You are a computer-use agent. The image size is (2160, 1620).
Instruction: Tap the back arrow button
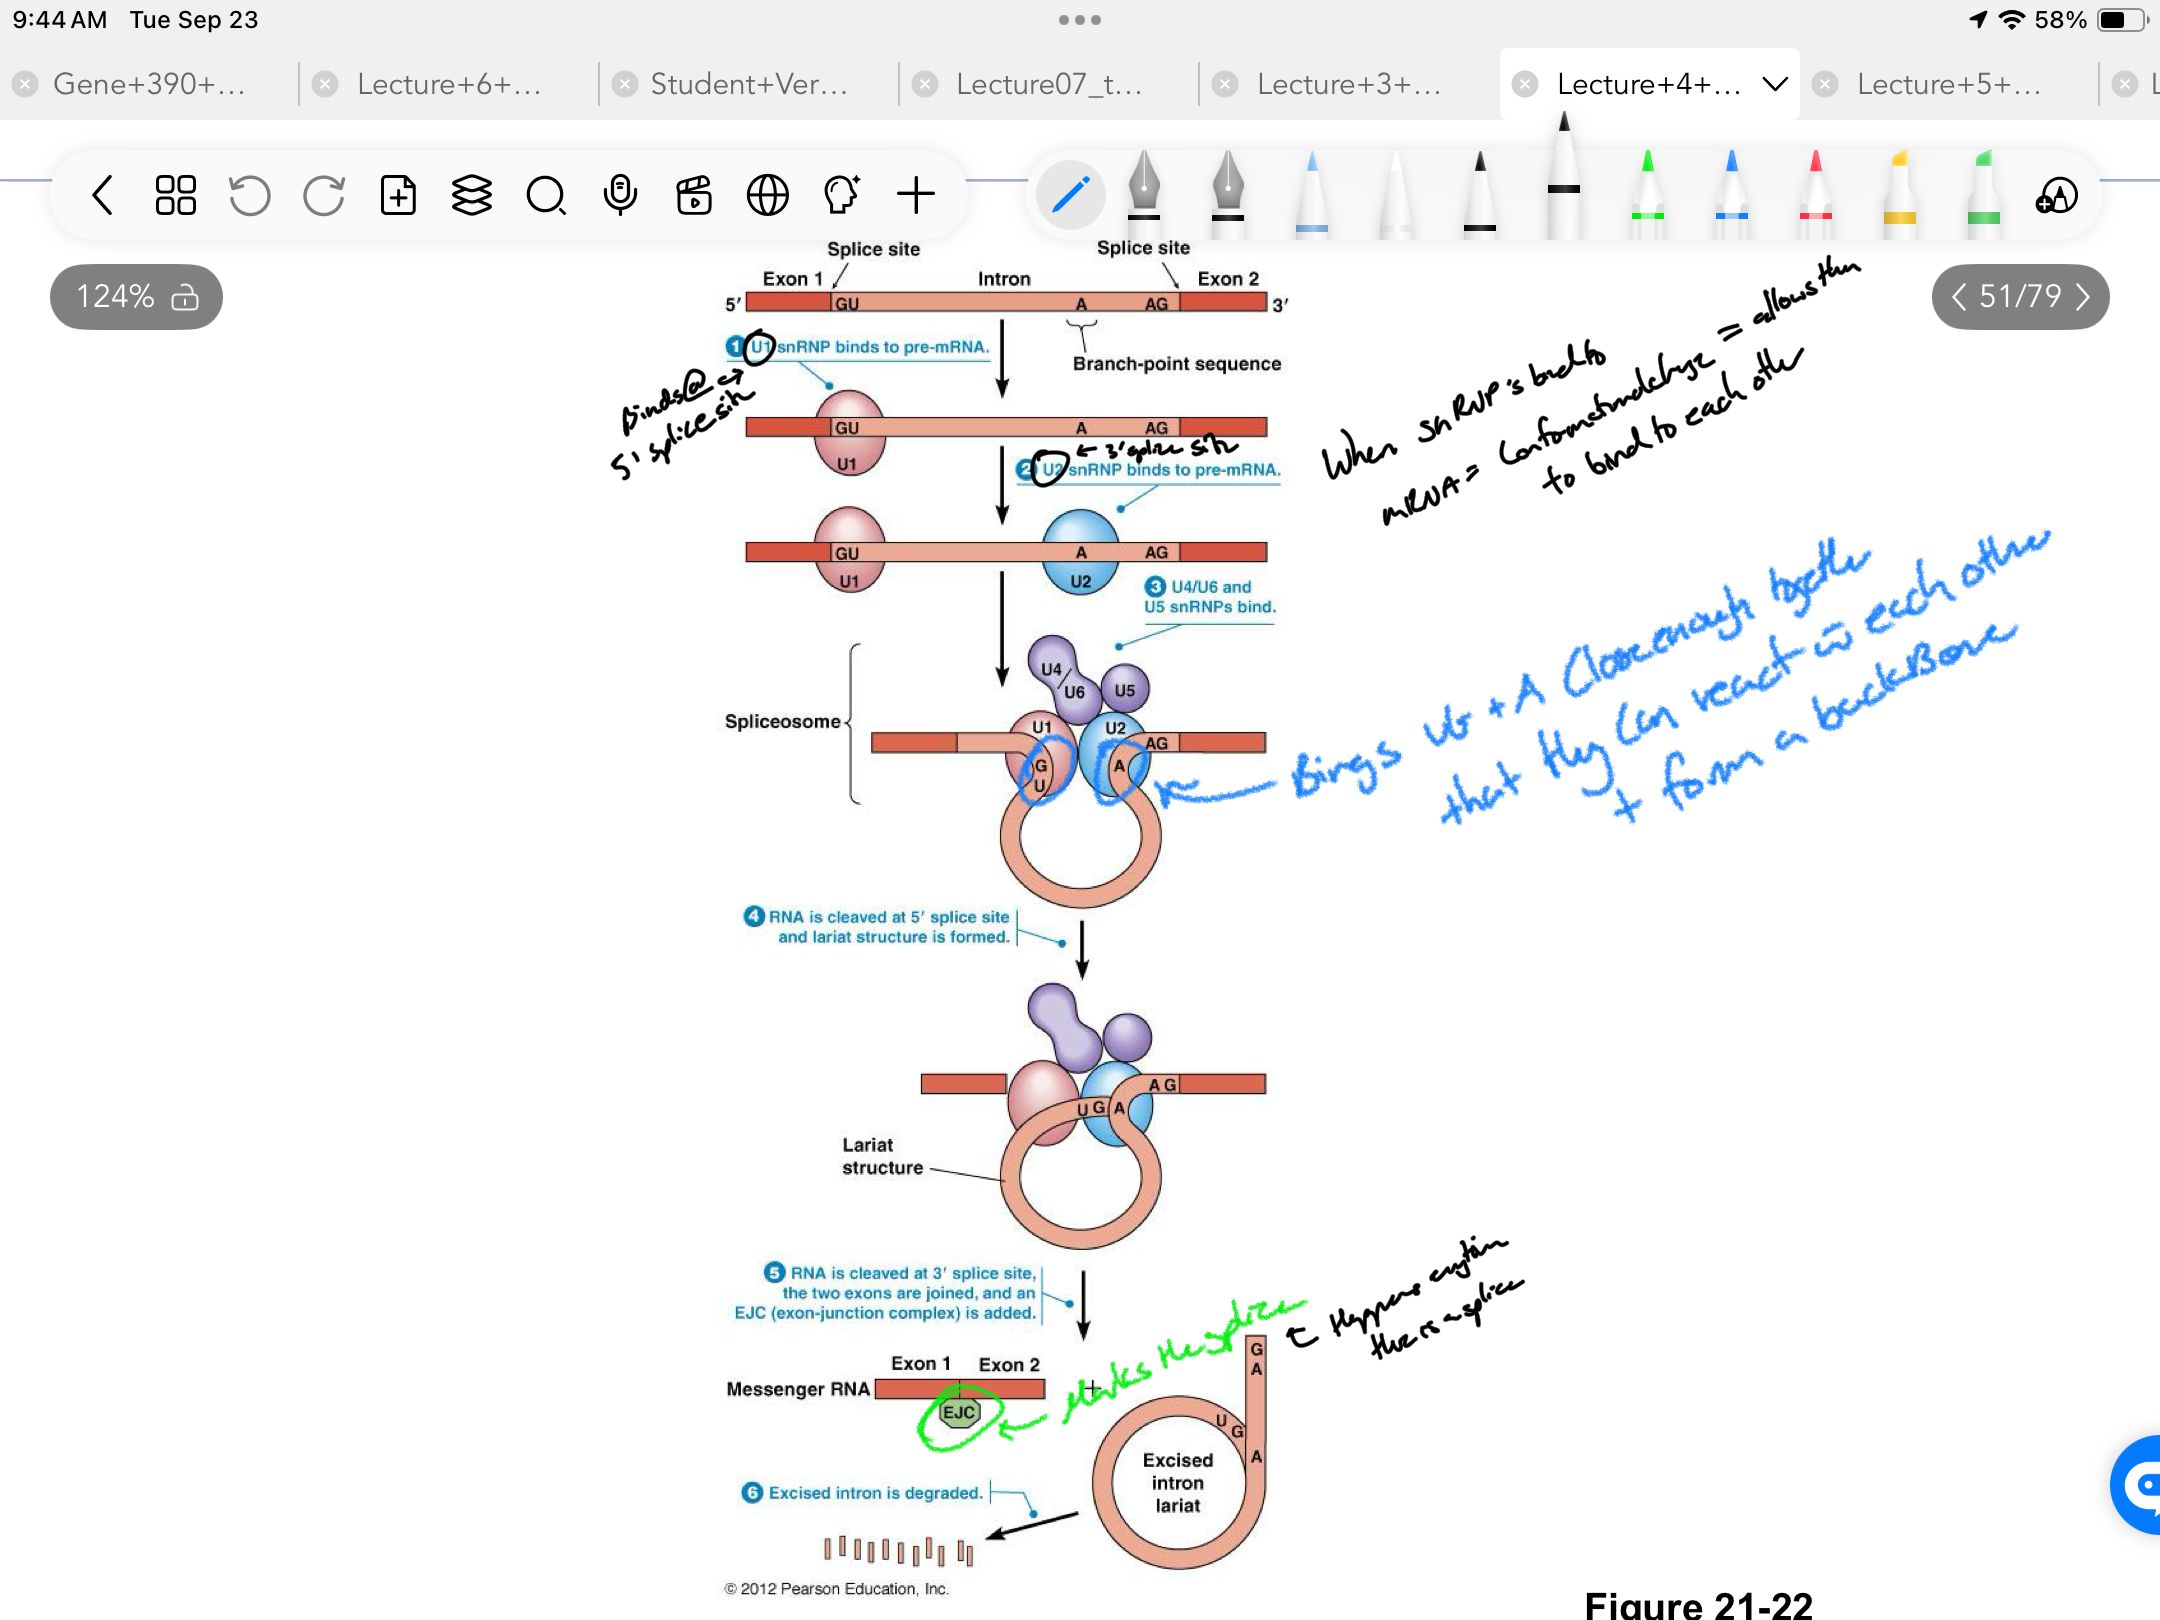click(102, 195)
